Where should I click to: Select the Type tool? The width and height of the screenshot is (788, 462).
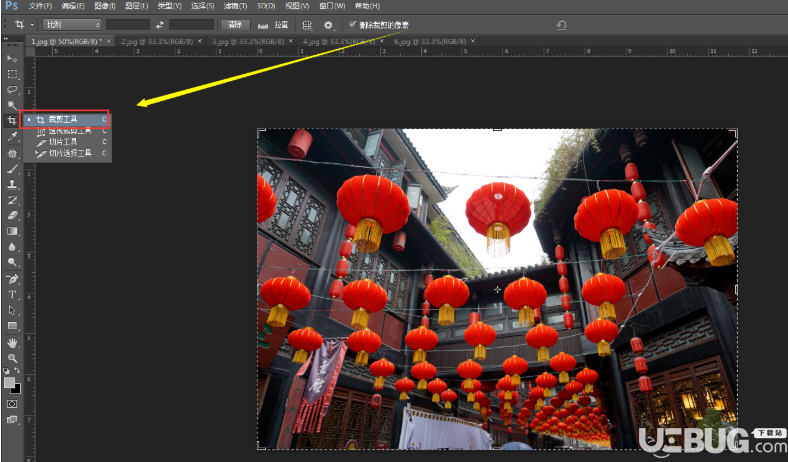(12, 295)
